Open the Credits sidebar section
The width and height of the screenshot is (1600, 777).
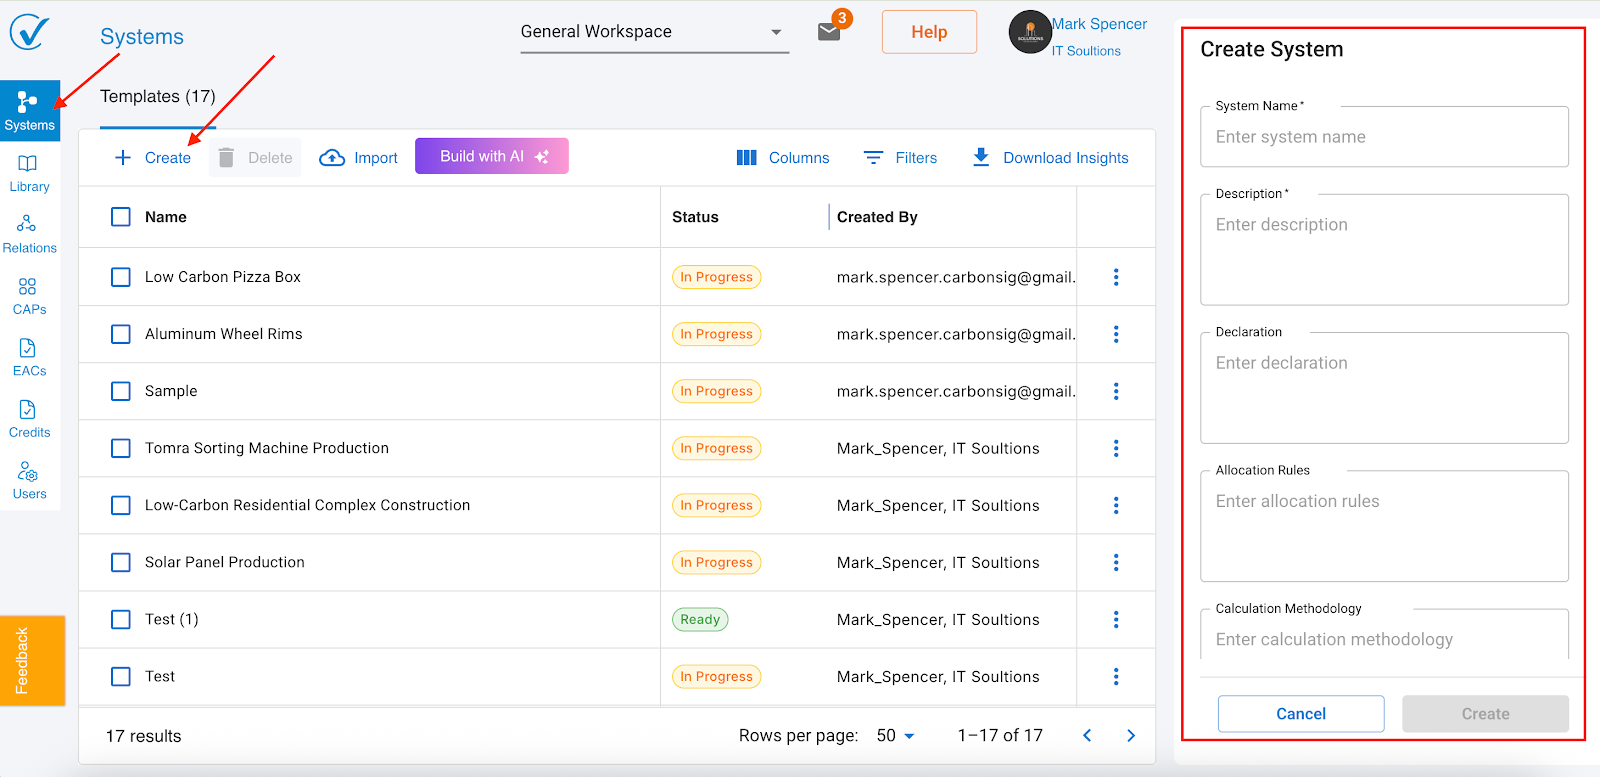[x=29, y=419]
